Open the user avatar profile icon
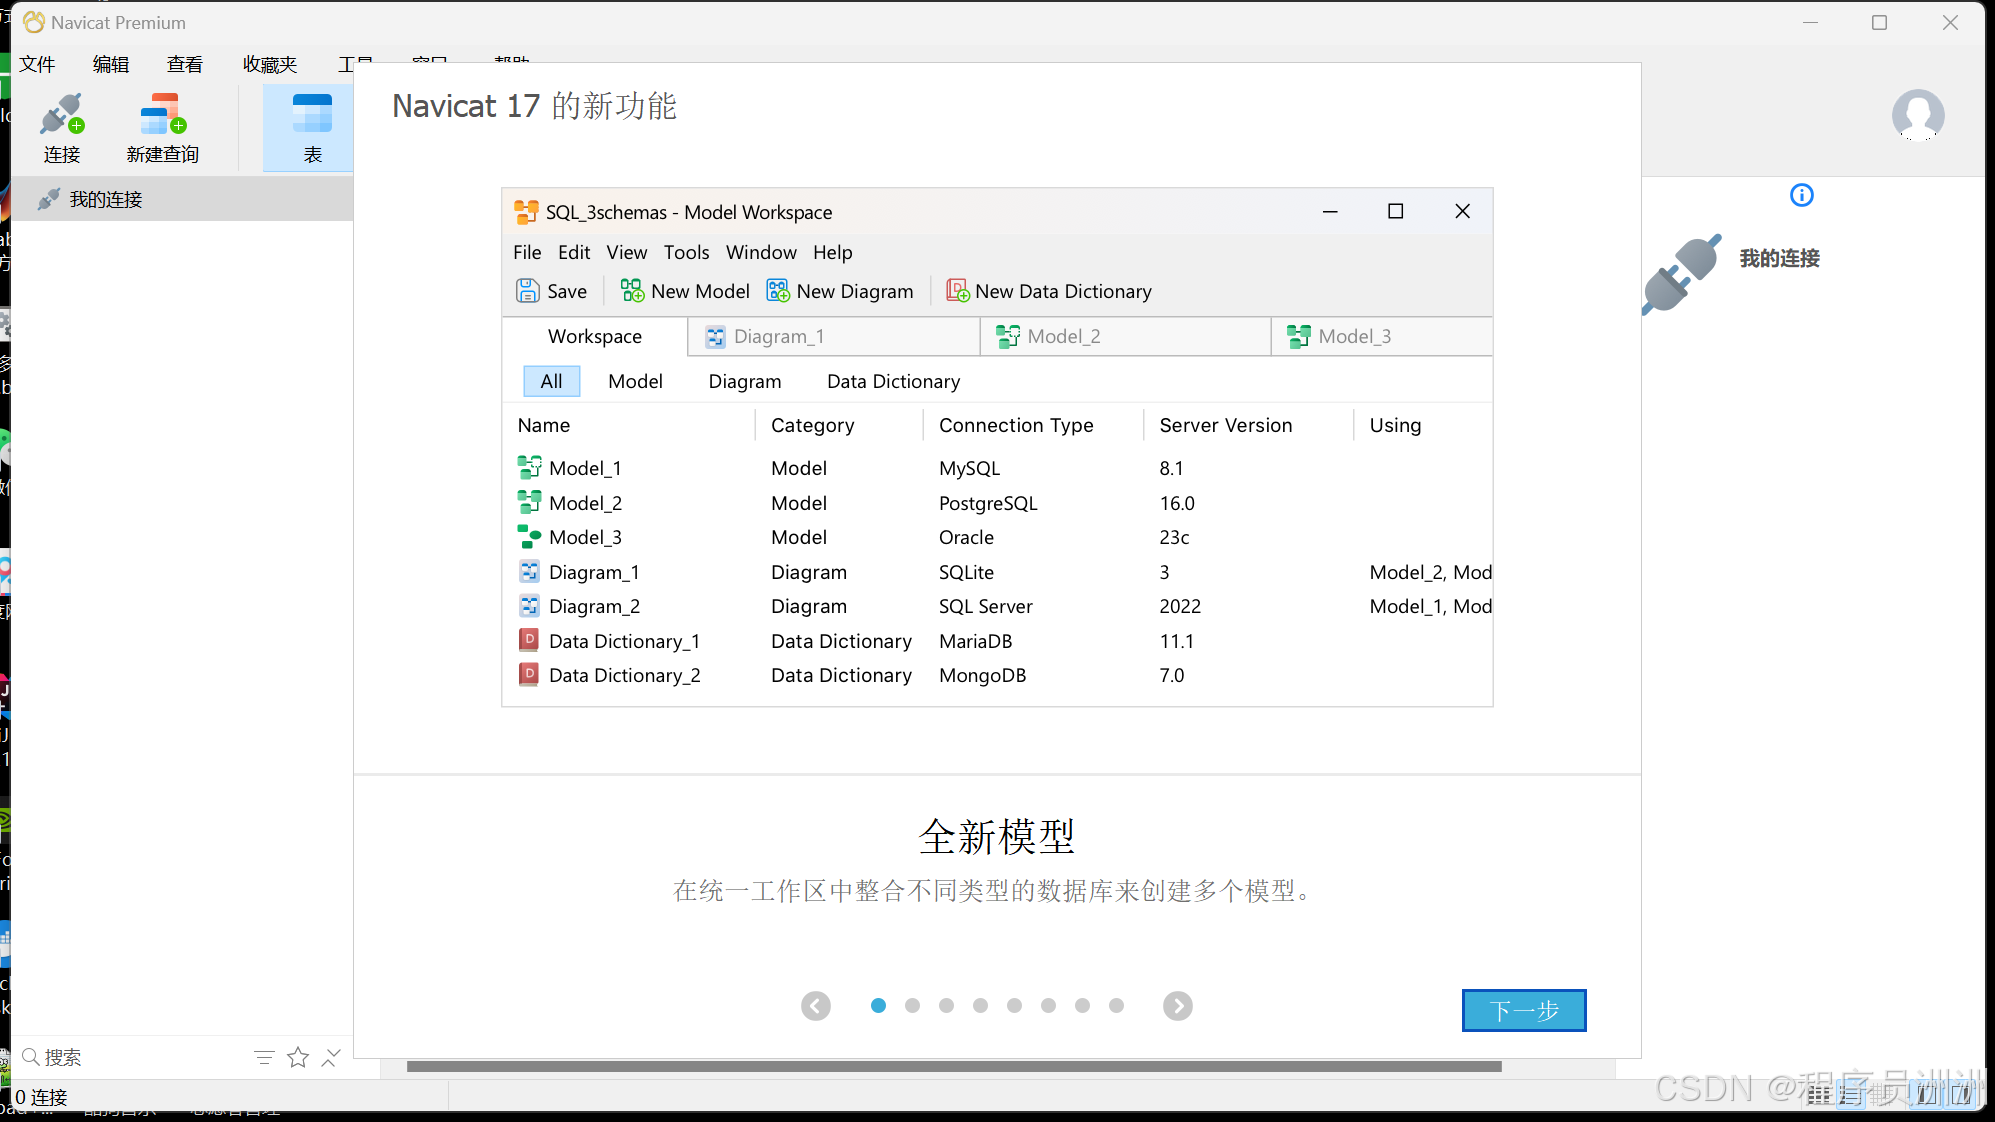The width and height of the screenshot is (1995, 1122). (x=1917, y=114)
